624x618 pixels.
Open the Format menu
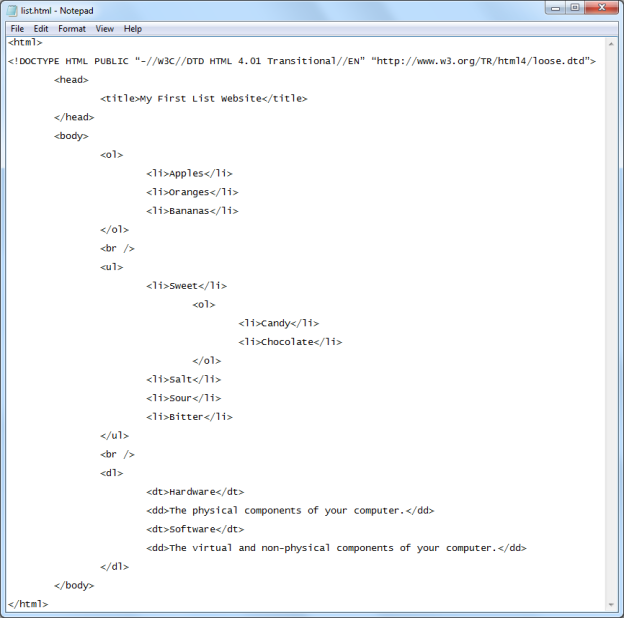pos(72,29)
